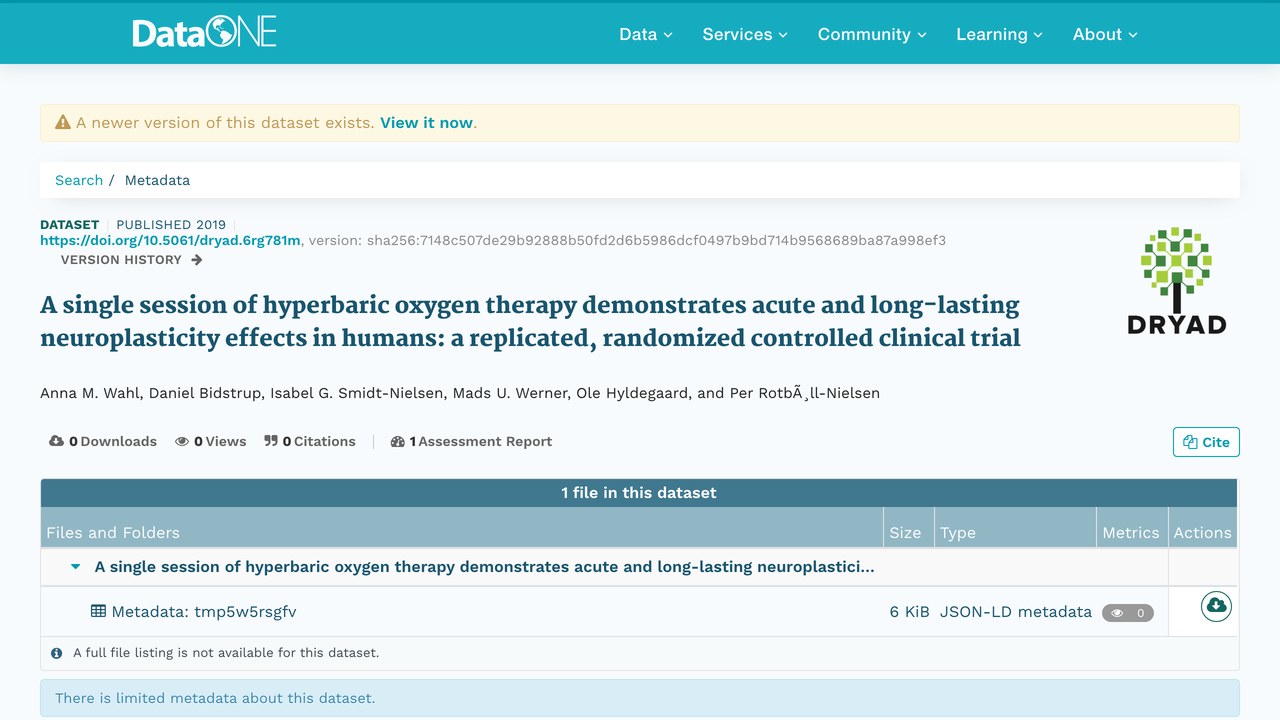The height and width of the screenshot is (720, 1280).
Task: Collapse the dataset folder triangle in file list
Action: [x=75, y=567]
